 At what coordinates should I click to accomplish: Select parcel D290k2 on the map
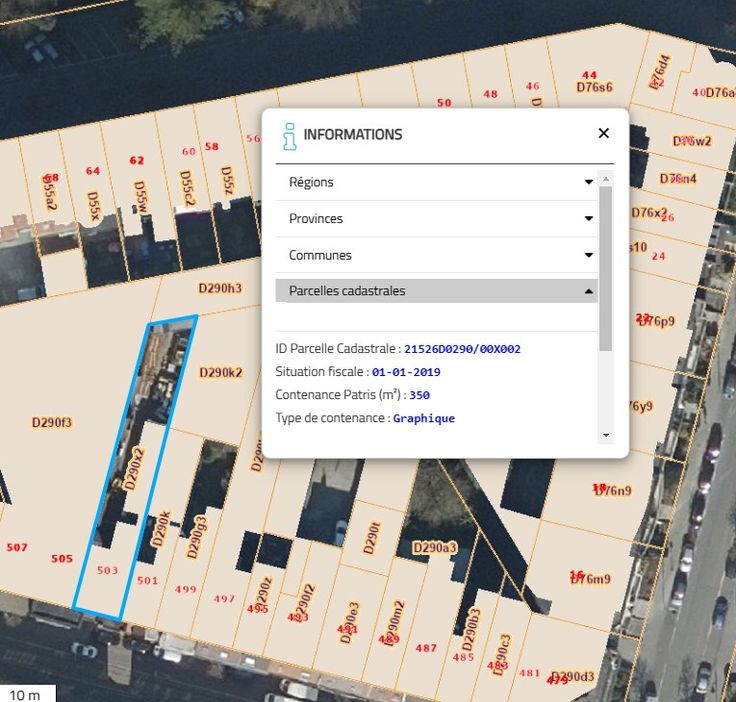click(220, 373)
